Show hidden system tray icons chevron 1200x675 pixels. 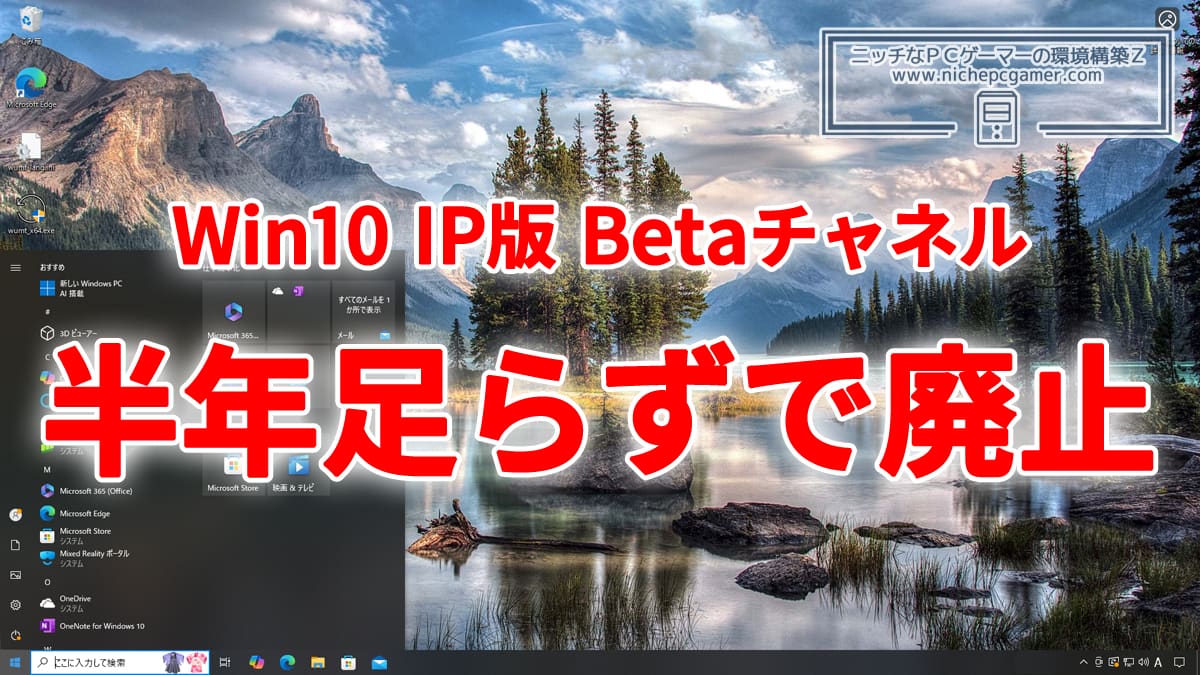[x=1083, y=663]
